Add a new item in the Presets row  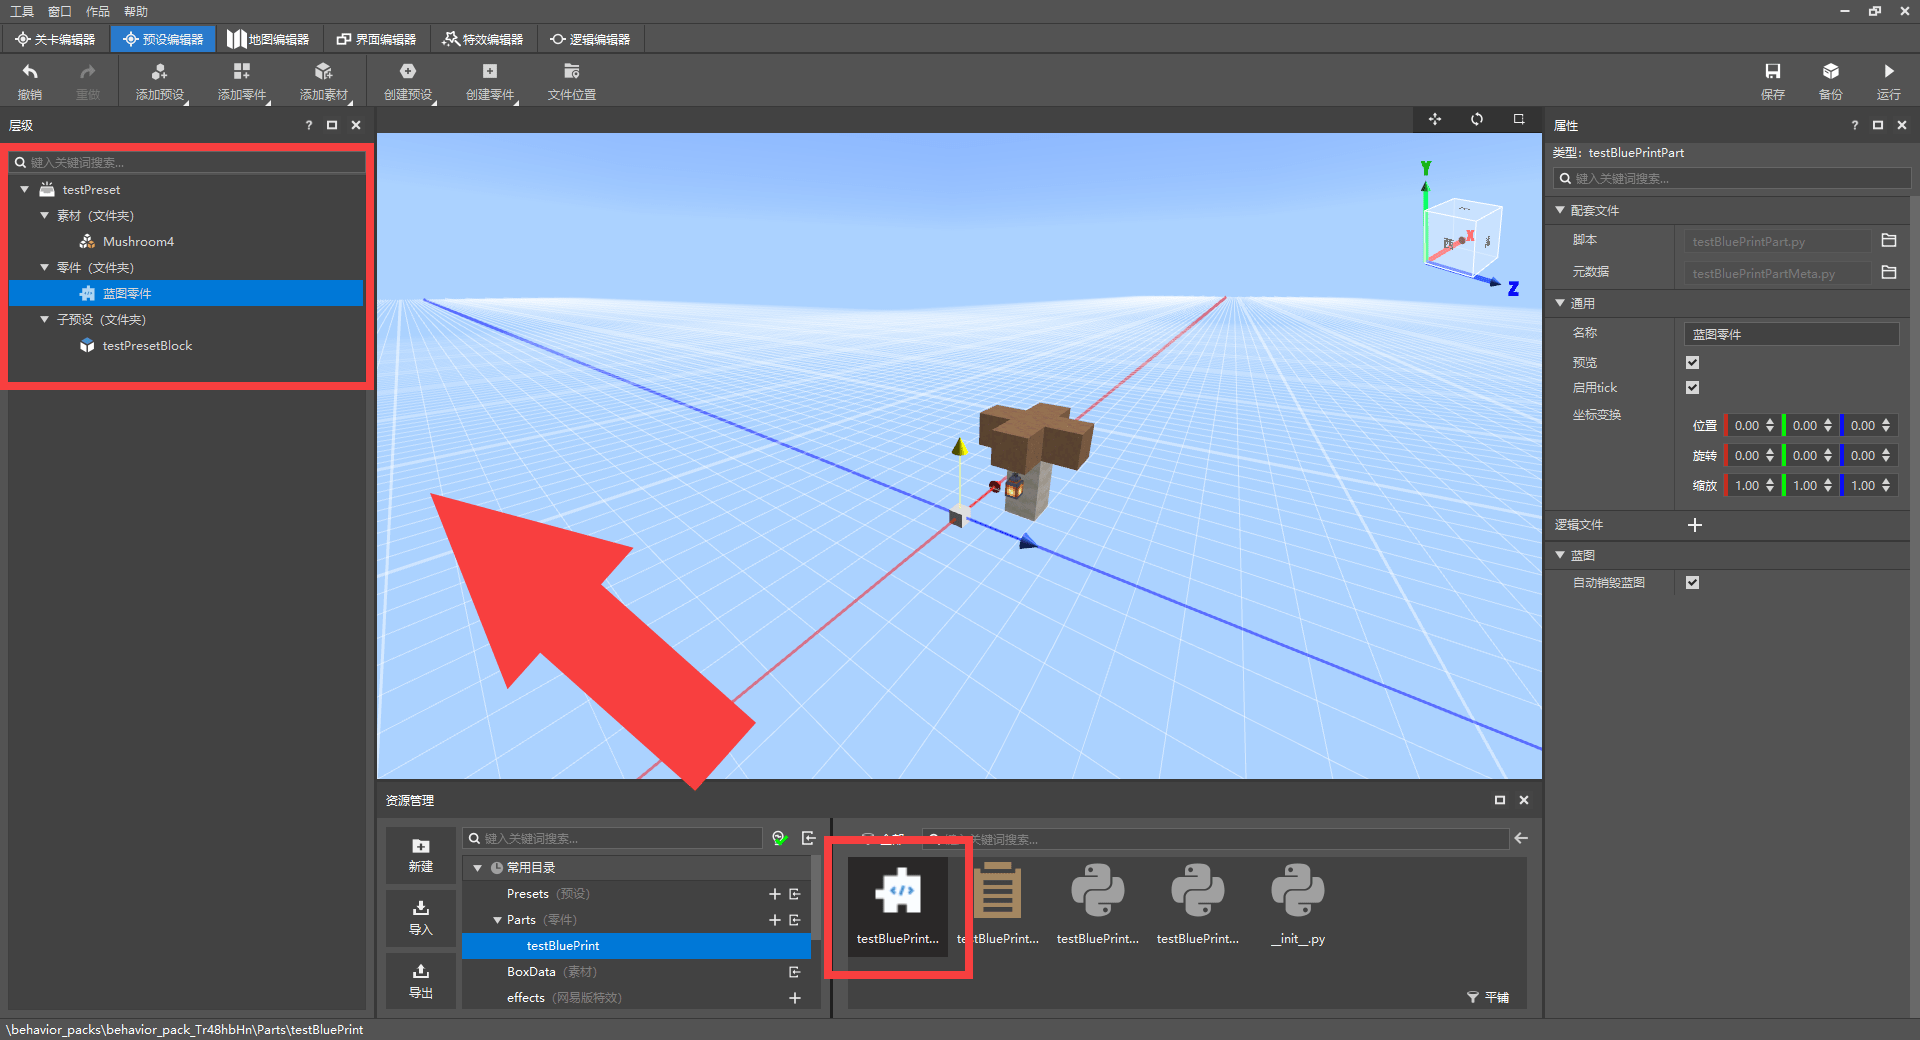pos(774,894)
